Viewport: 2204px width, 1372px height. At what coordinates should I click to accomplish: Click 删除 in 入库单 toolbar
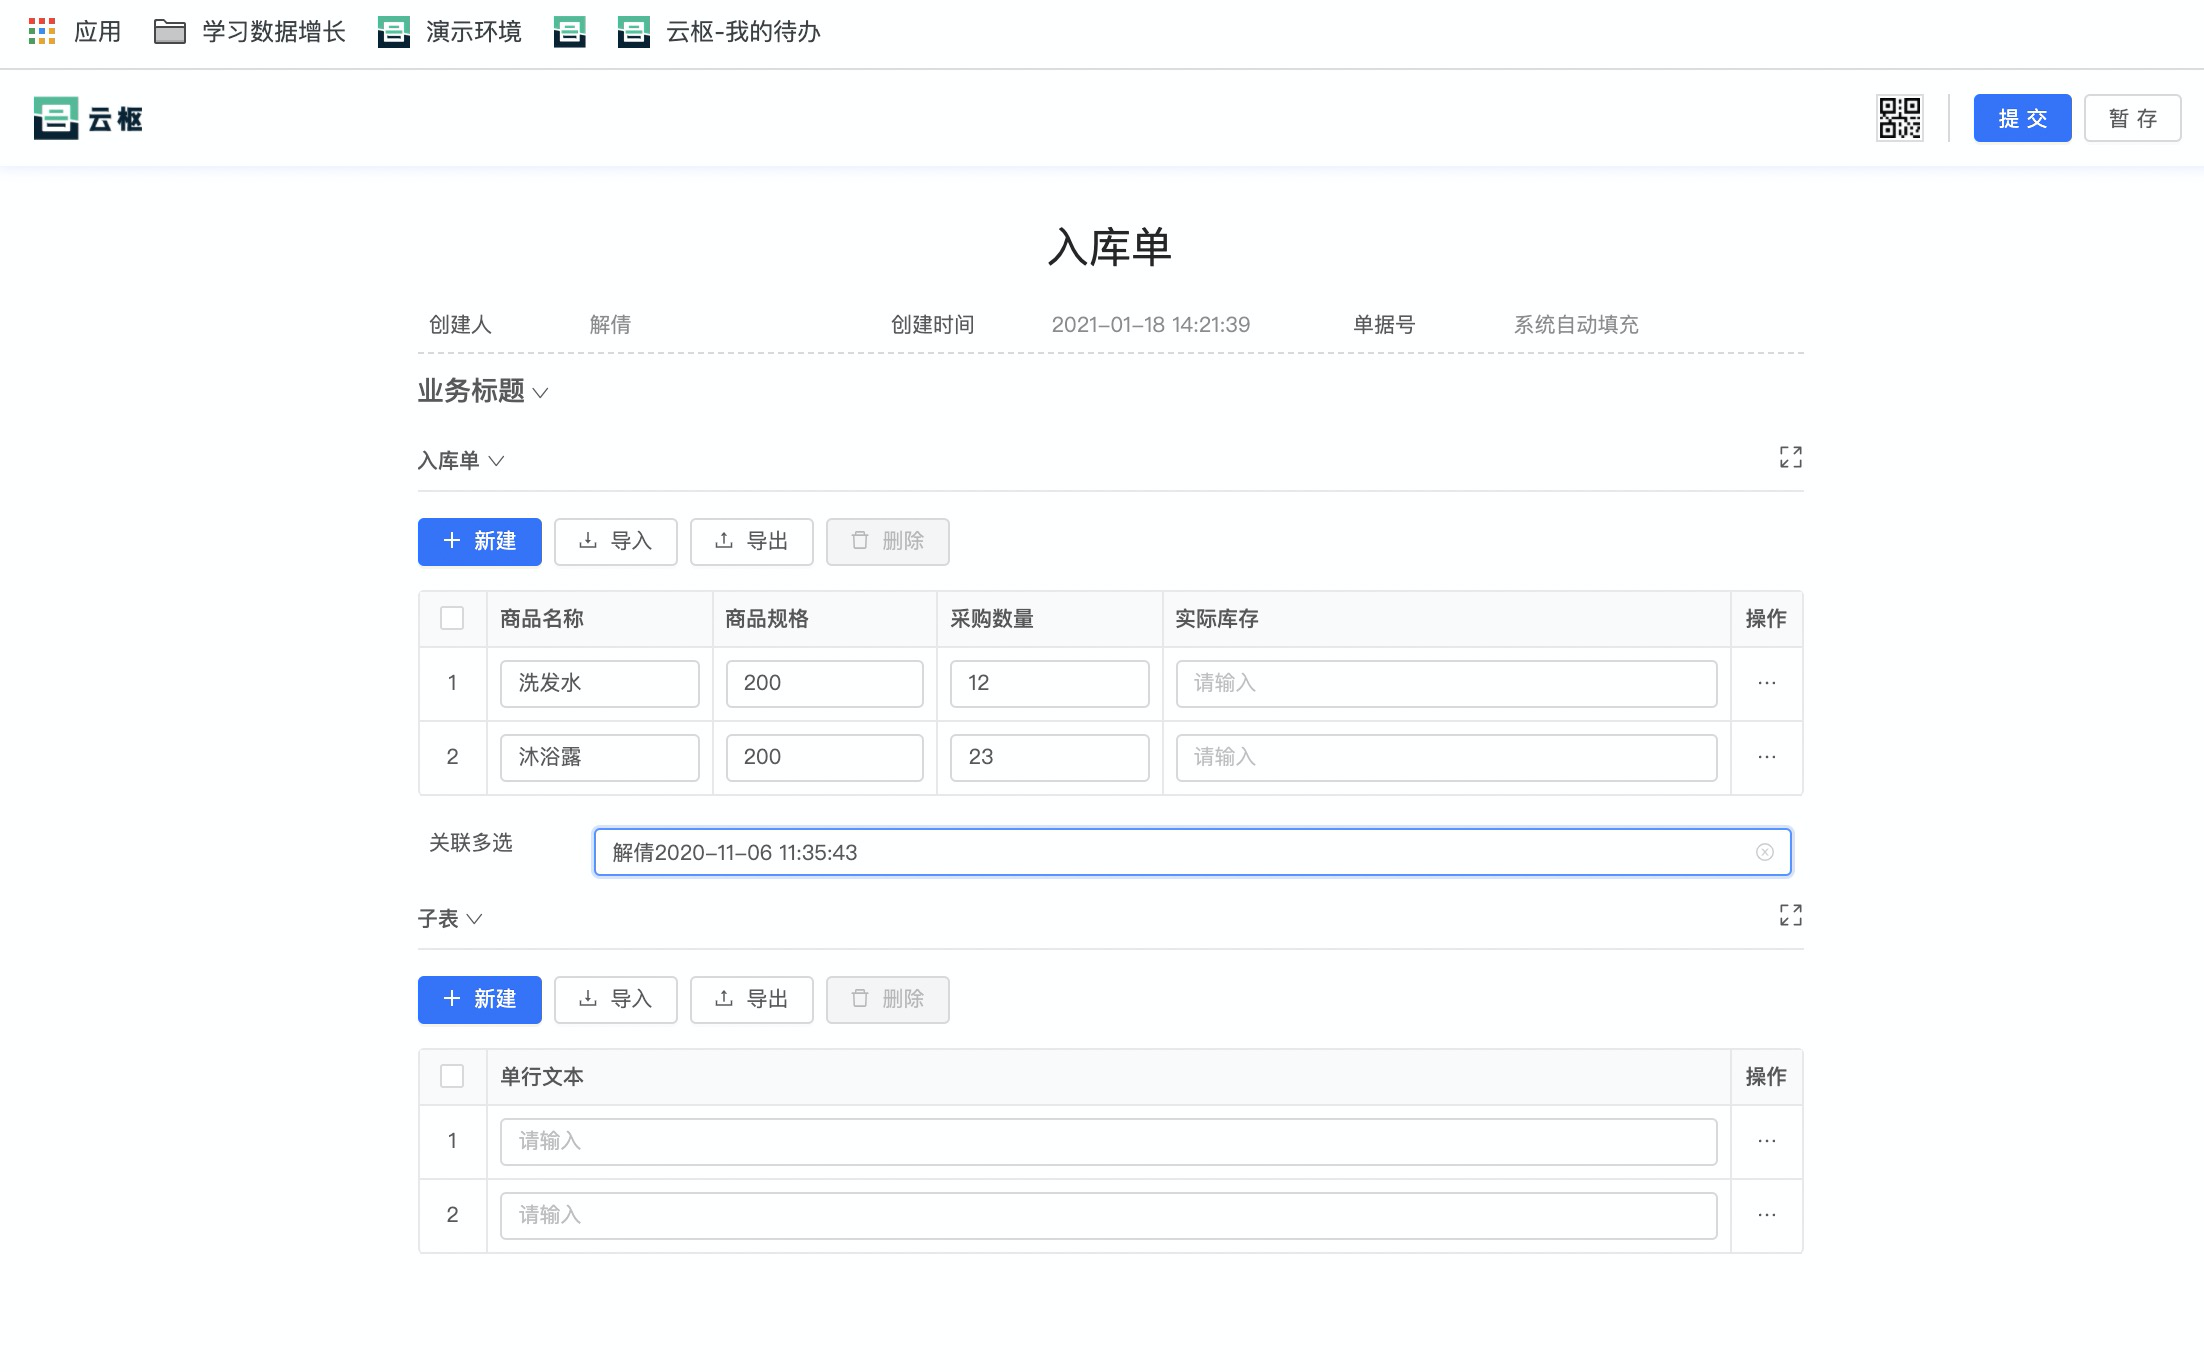coord(888,541)
